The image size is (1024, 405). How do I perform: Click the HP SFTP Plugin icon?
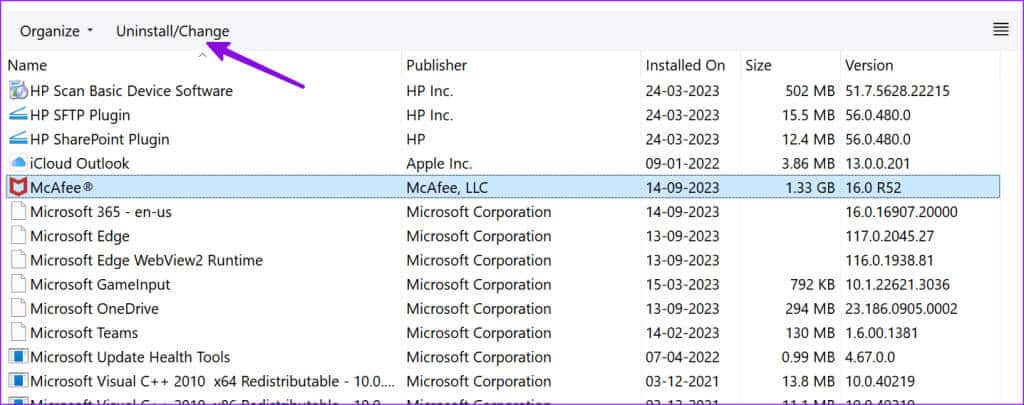[18, 115]
